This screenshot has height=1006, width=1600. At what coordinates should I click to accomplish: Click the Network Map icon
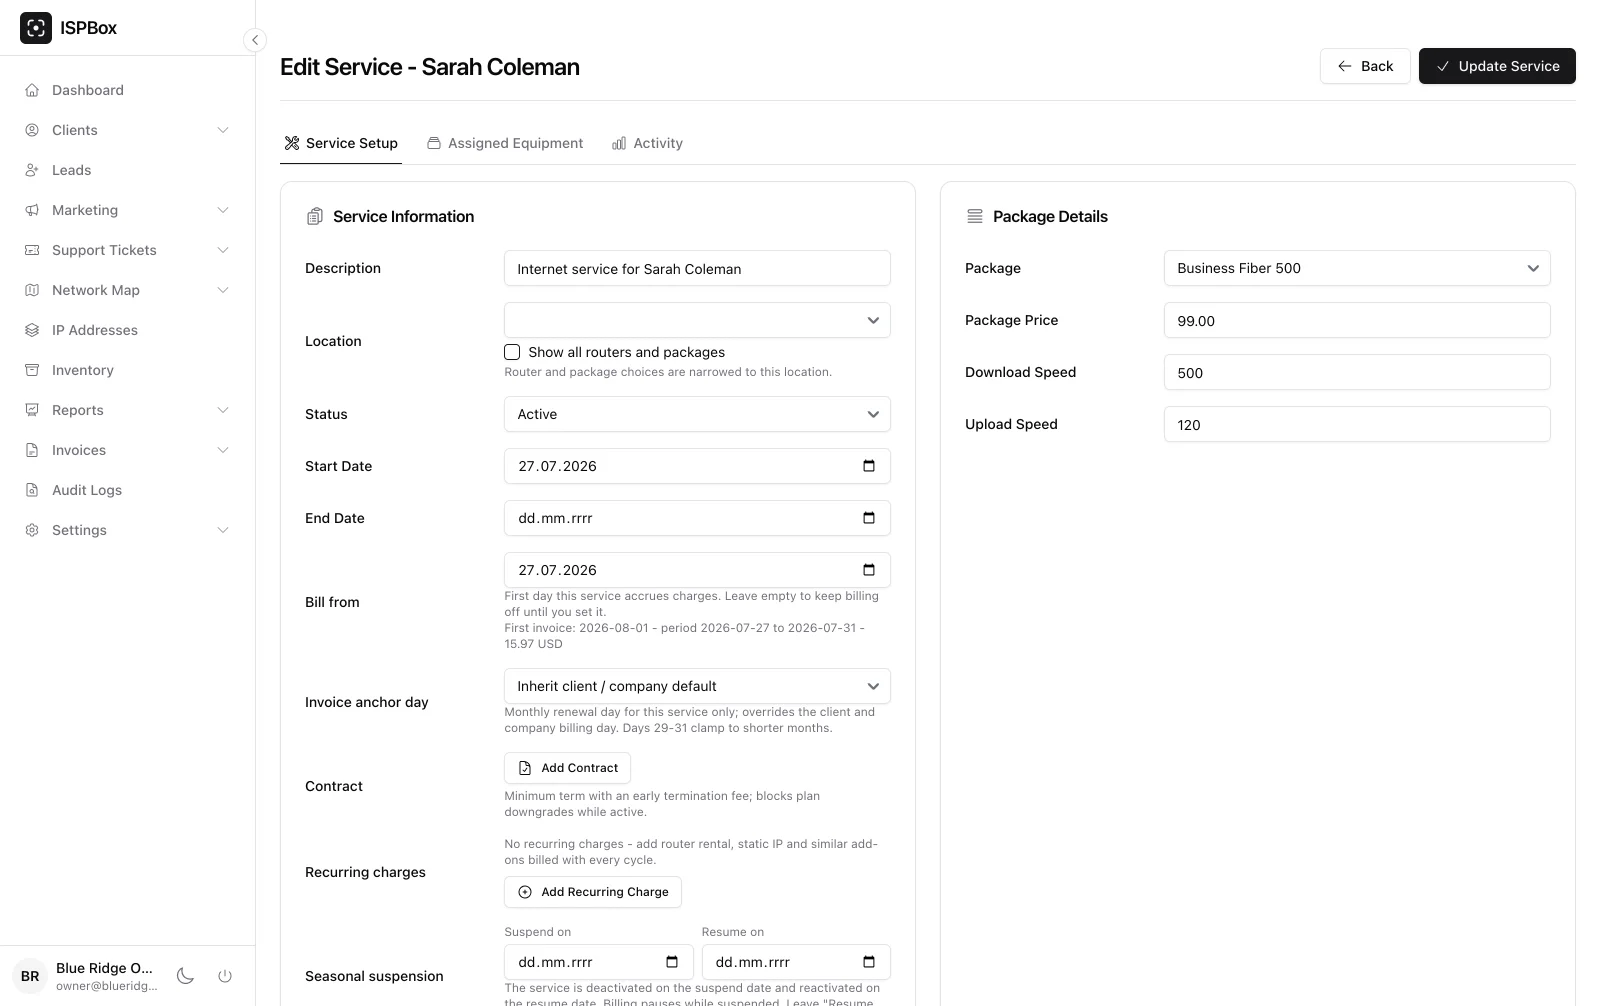tap(32, 290)
